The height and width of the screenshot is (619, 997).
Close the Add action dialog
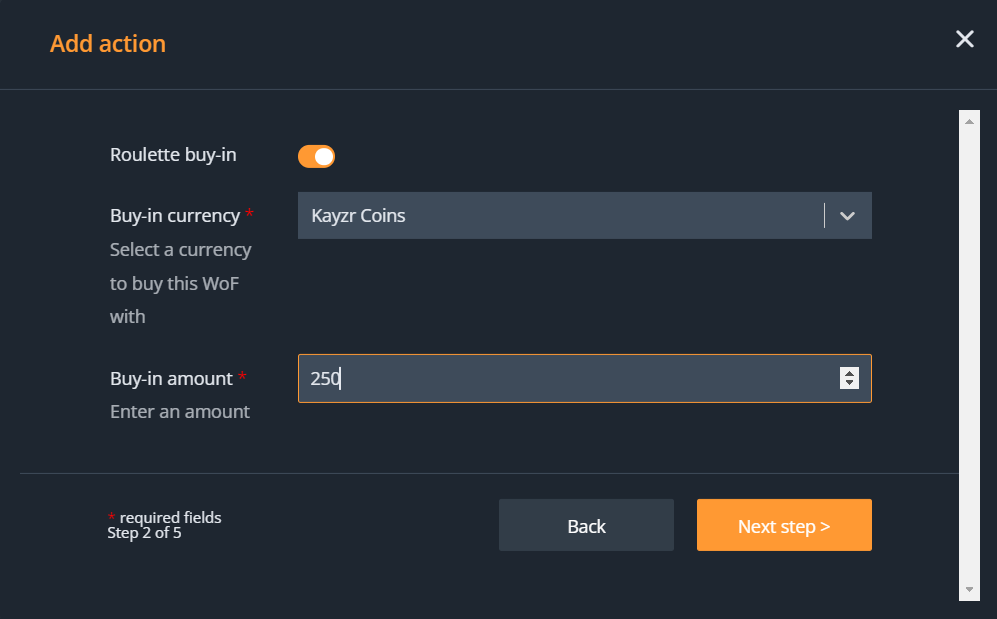[x=964, y=39]
